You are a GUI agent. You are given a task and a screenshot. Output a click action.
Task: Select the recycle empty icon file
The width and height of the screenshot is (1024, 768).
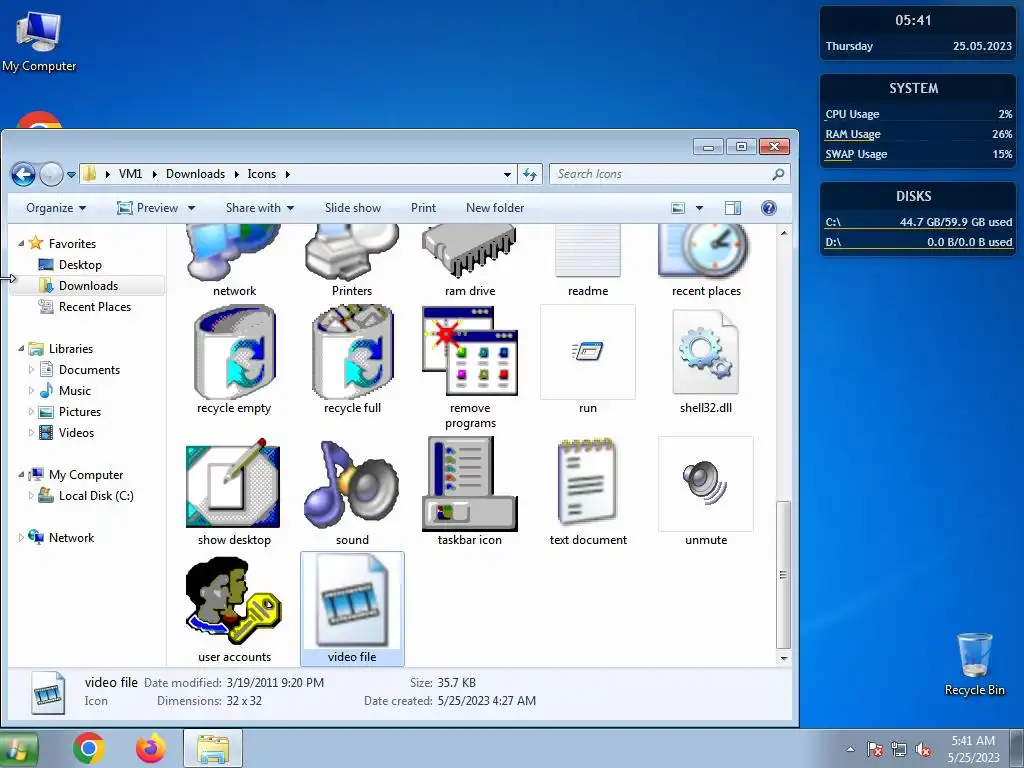tap(234, 359)
